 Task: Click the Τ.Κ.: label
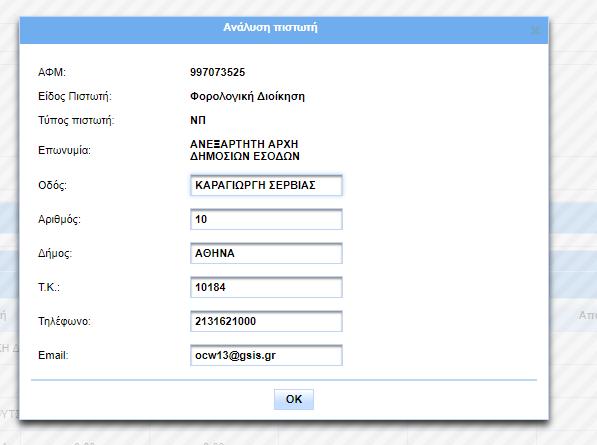tap(49, 287)
